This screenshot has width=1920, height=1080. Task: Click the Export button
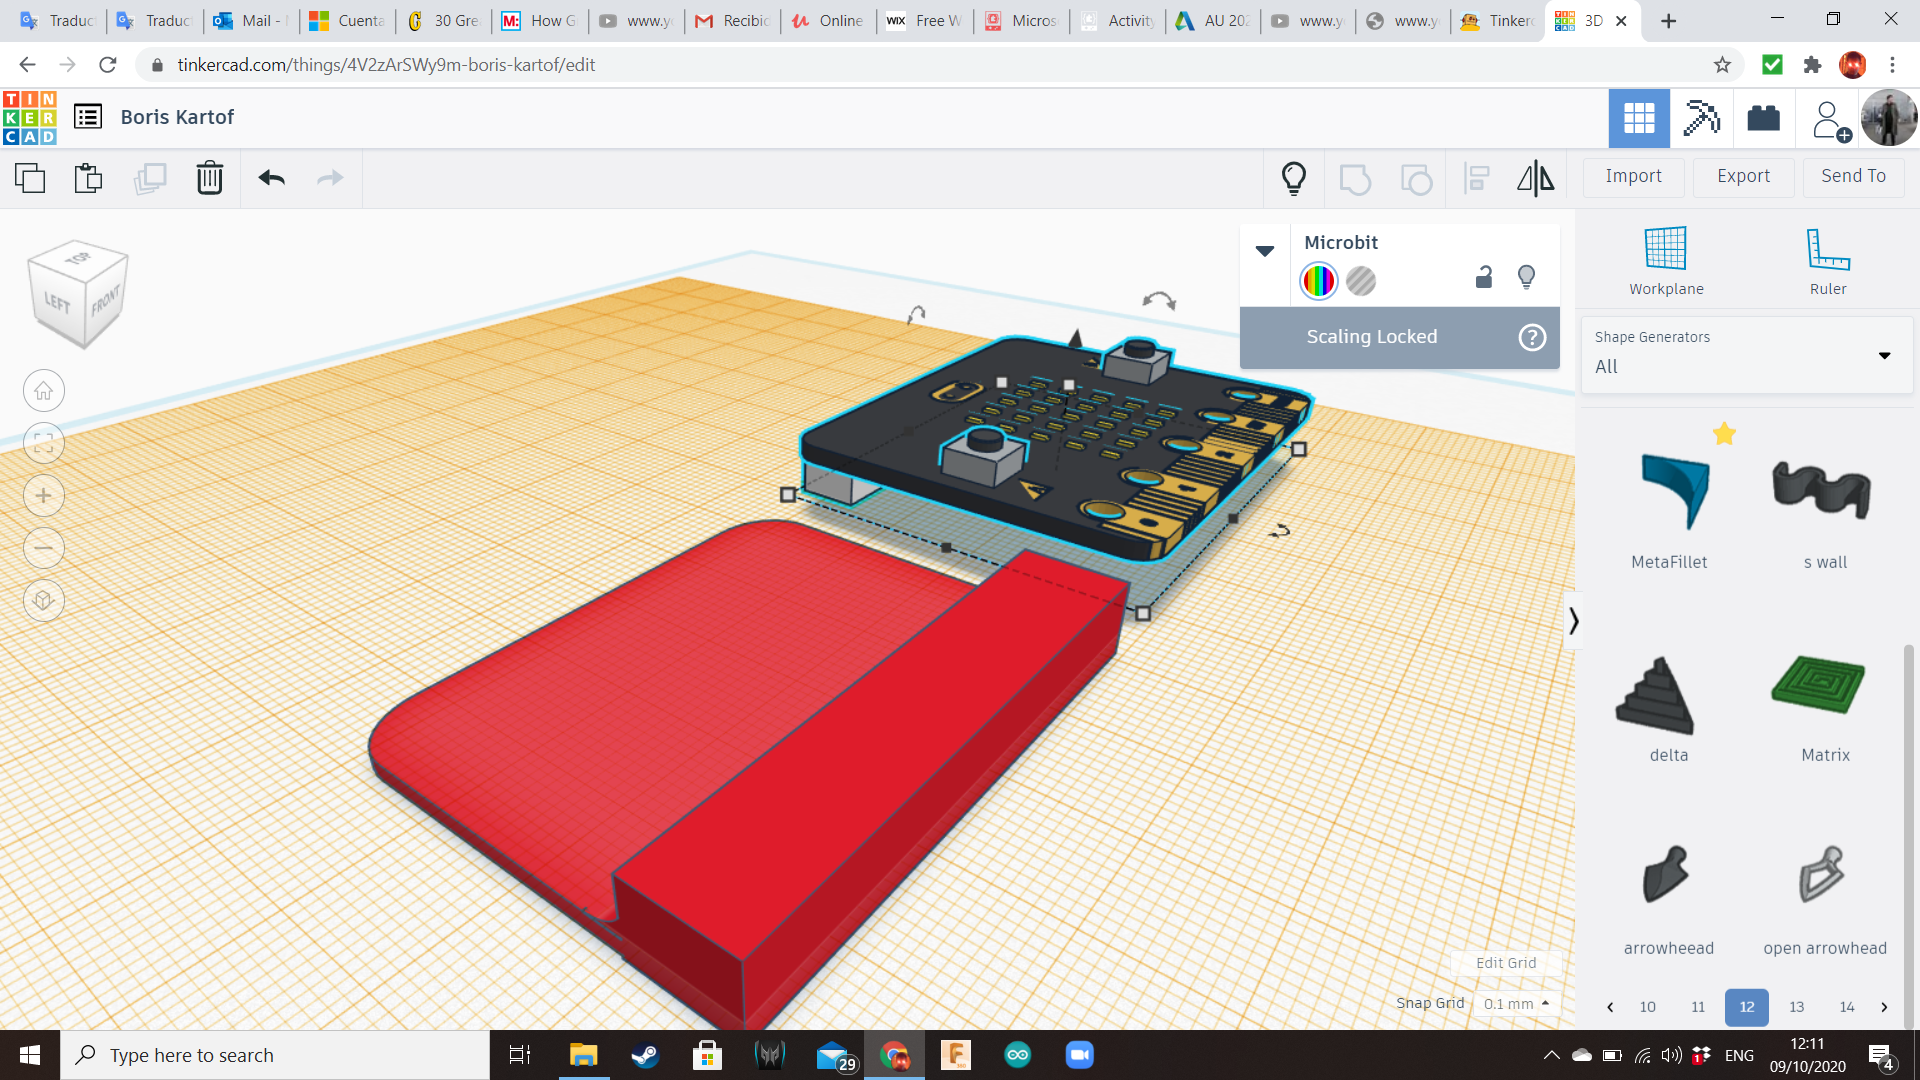coord(1743,176)
